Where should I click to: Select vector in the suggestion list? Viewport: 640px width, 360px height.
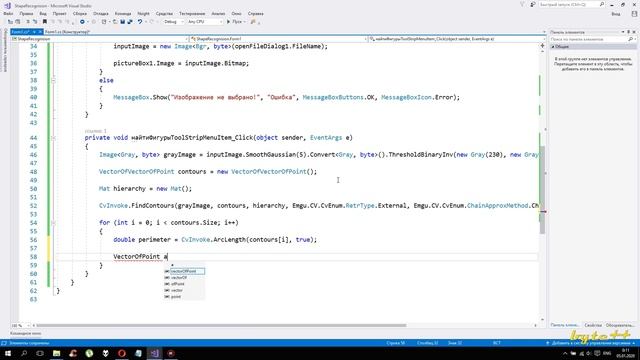184,290
